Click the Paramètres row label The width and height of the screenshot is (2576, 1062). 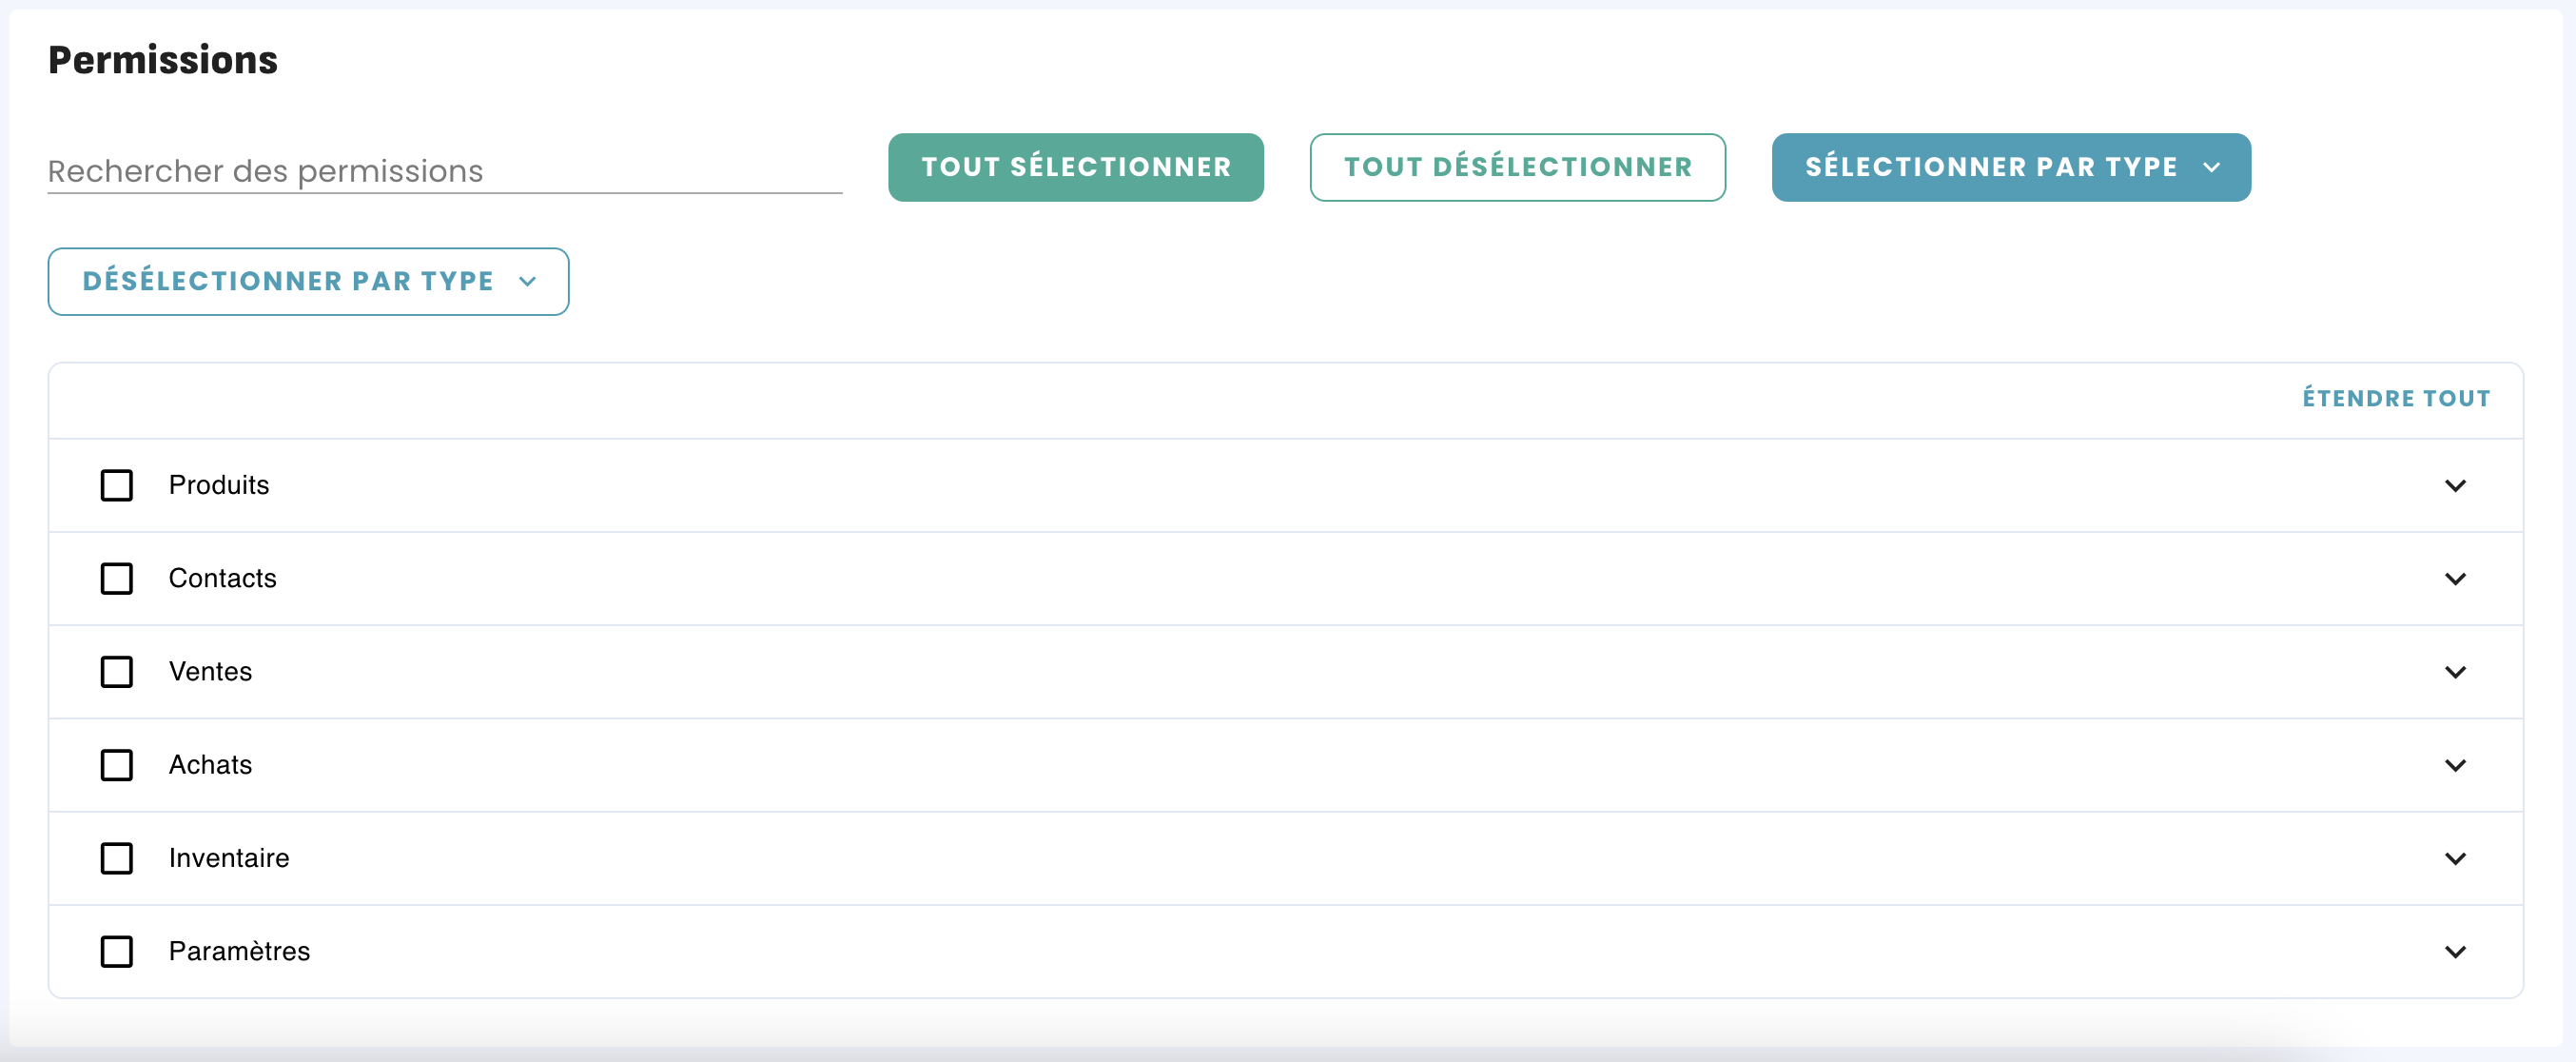[239, 951]
